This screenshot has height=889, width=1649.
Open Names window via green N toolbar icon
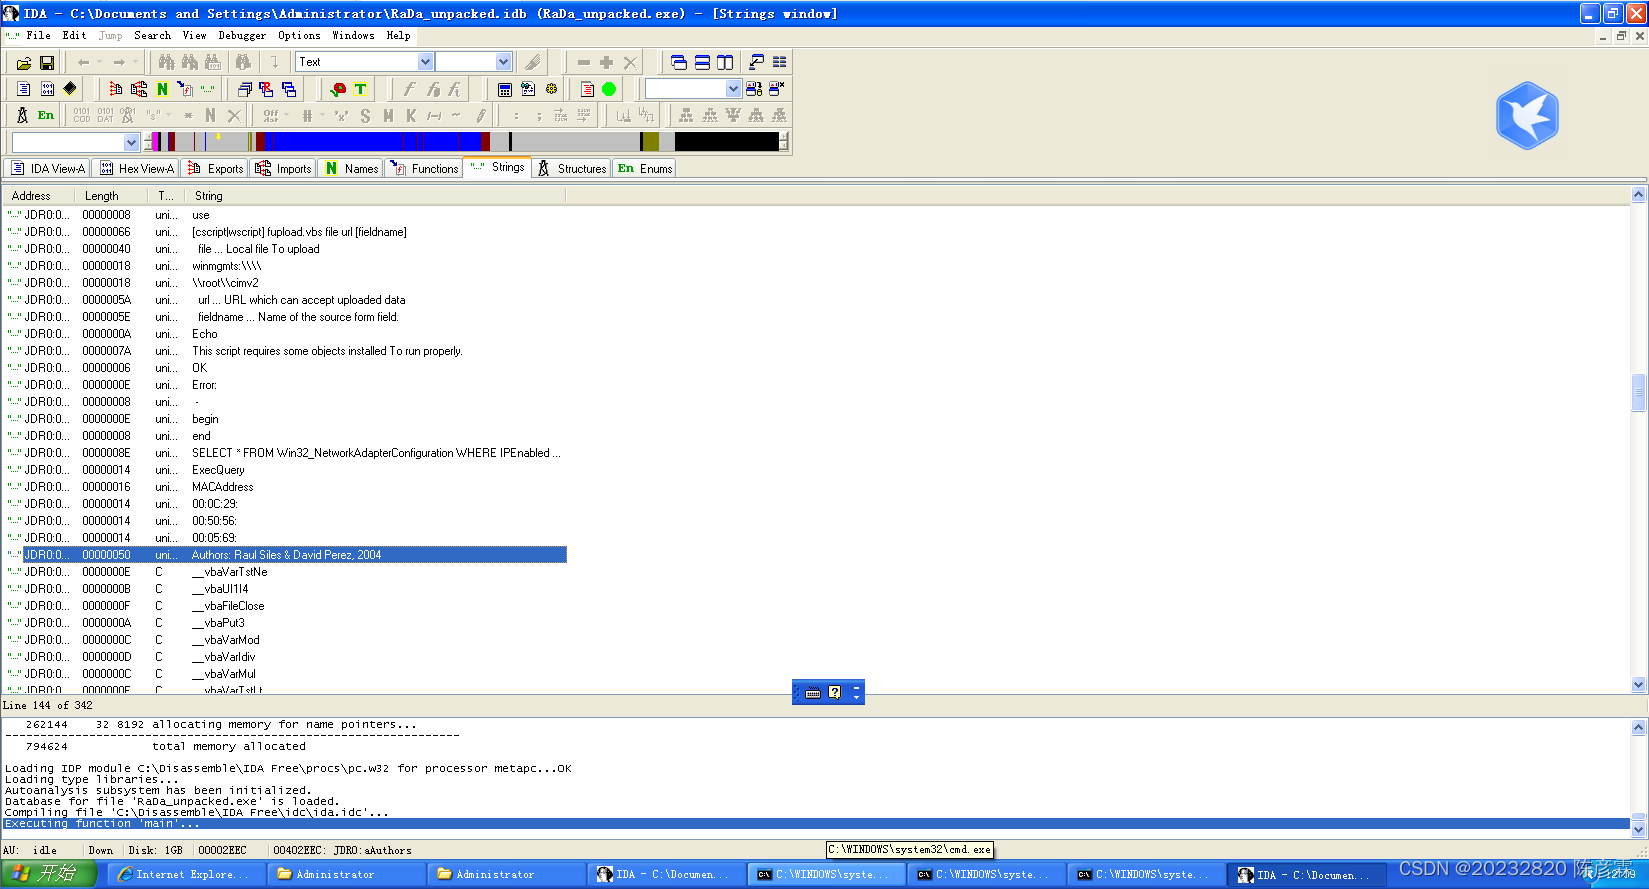[x=162, y=89]
